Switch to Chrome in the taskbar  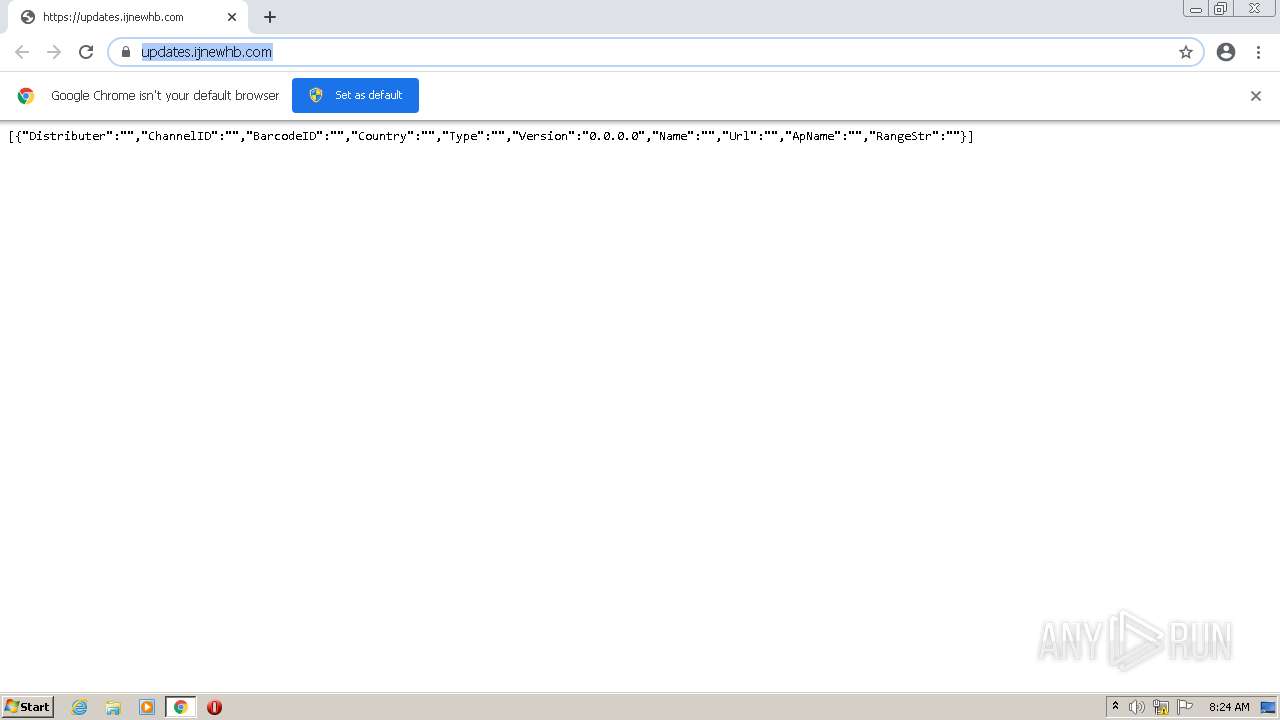point(180,707)
